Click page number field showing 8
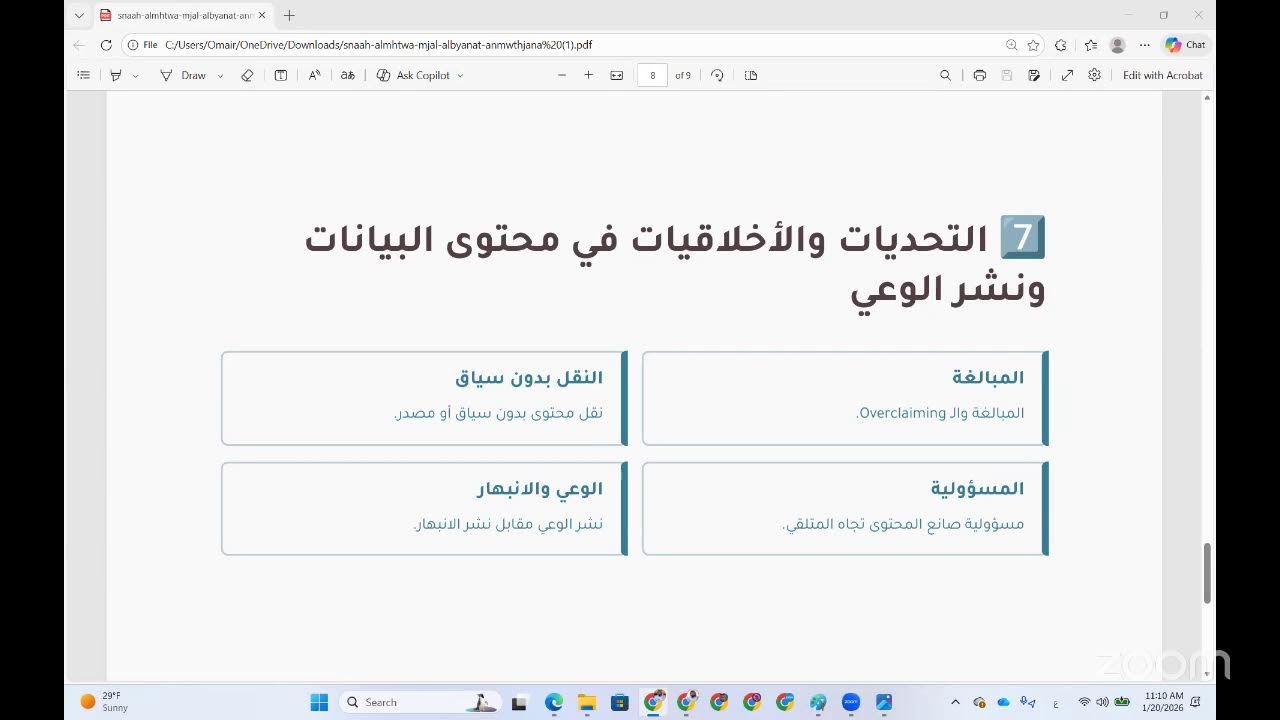1280x720 pixels. tap(652, 75)
